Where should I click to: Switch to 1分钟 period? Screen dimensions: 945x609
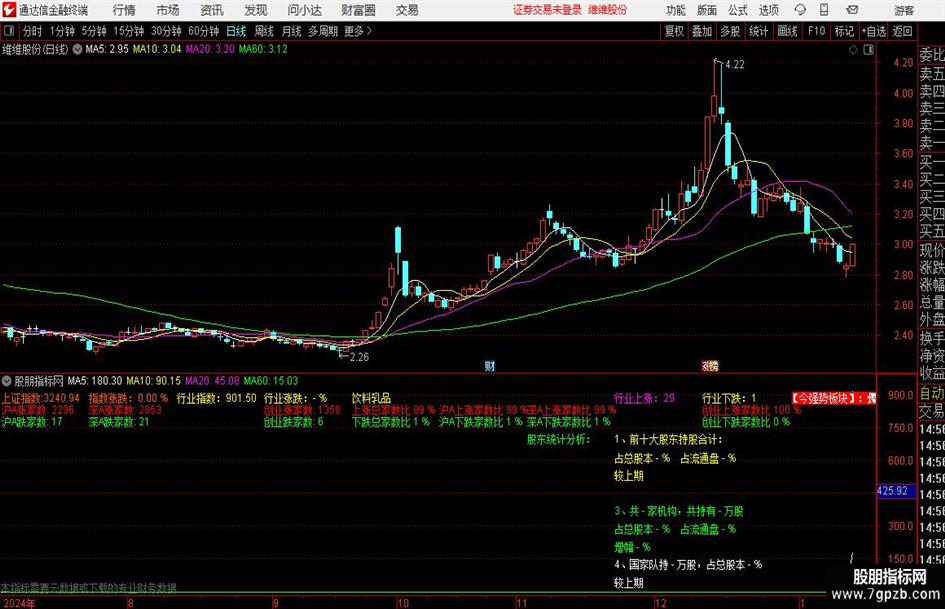point(62,31)
